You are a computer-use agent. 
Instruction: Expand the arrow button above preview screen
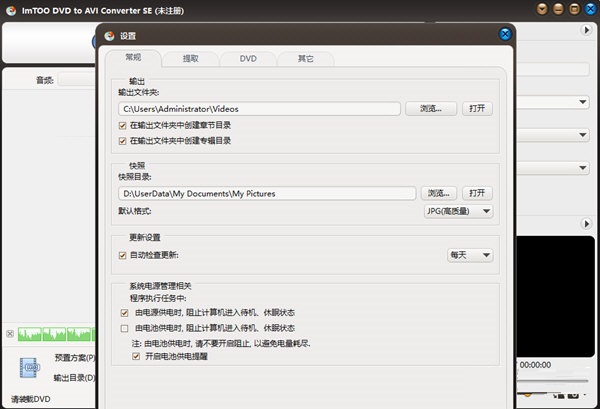coord(586,223)
